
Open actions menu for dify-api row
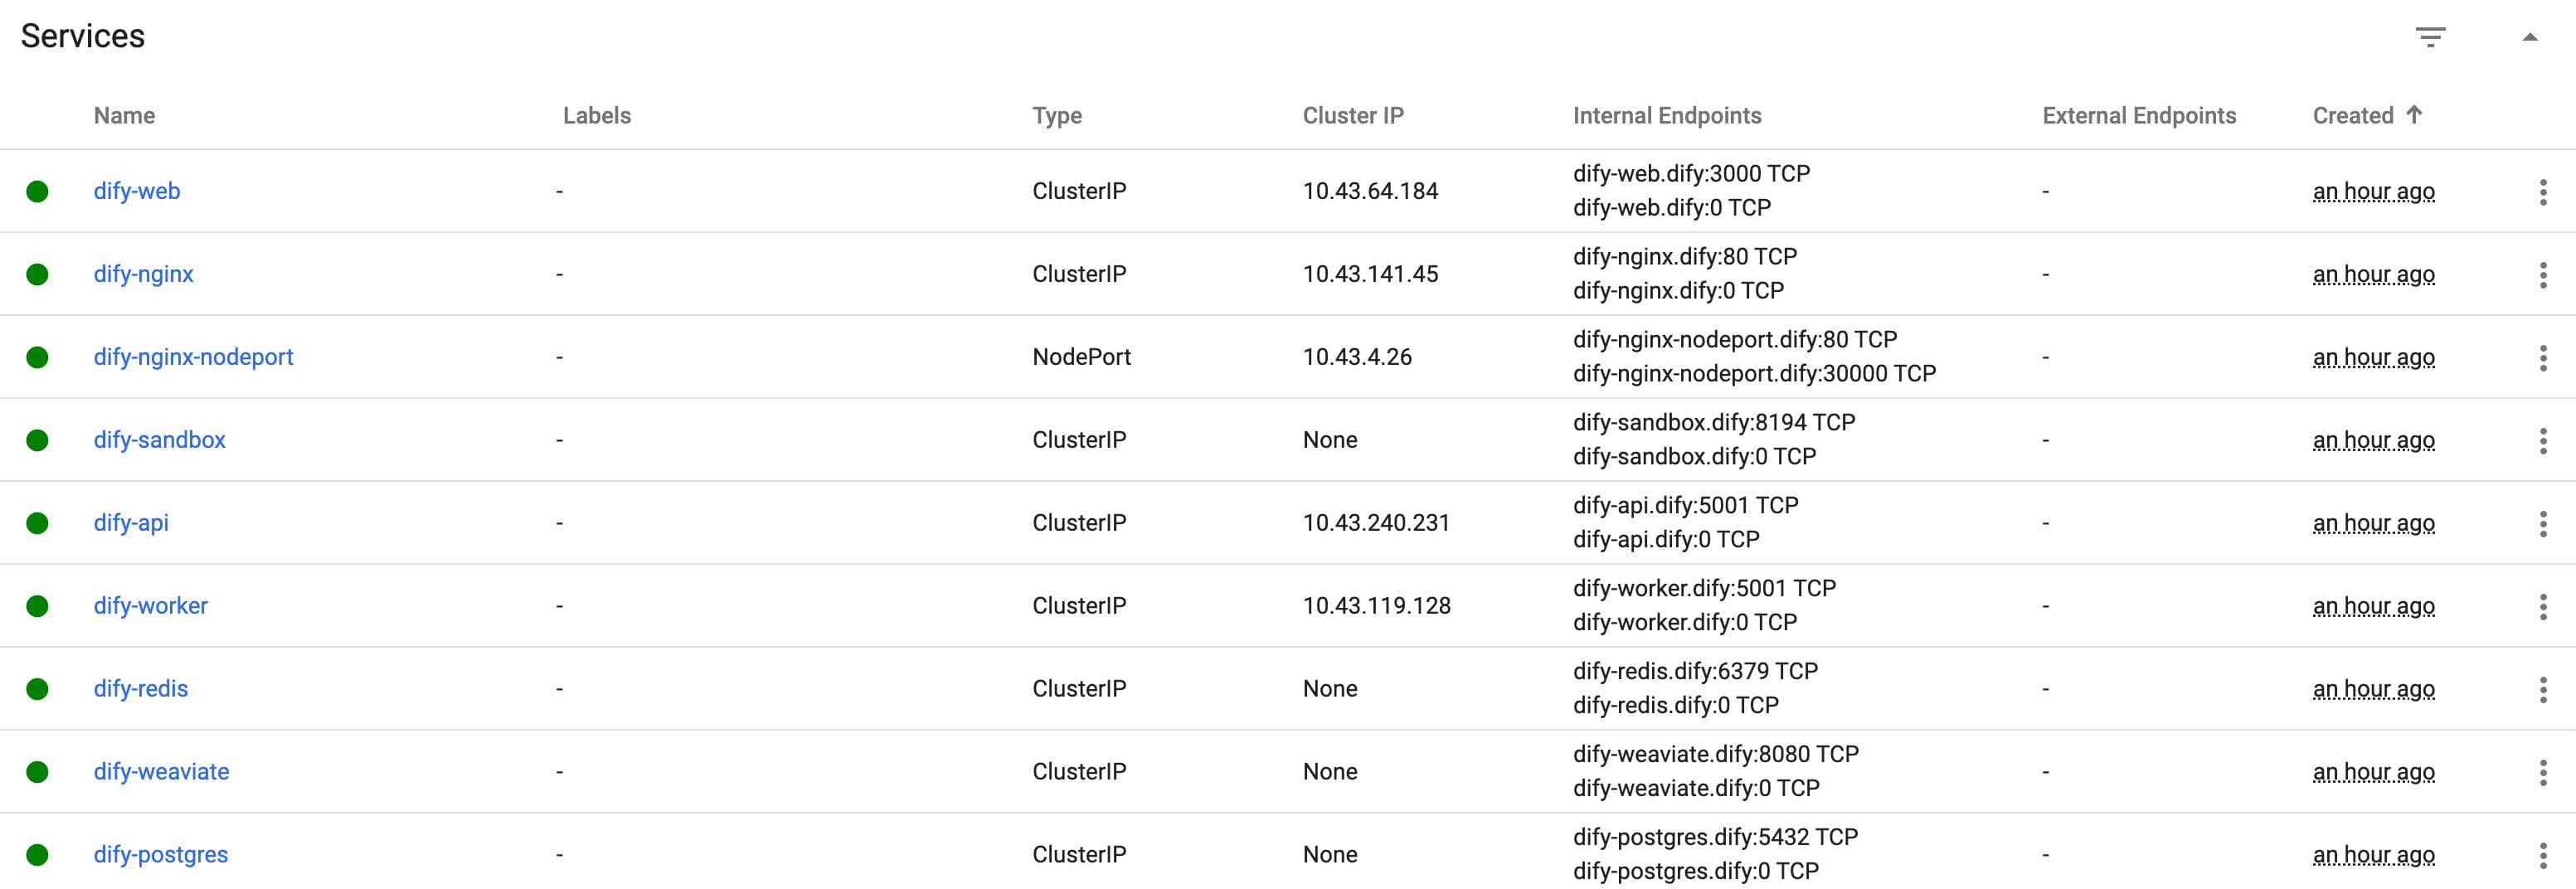click(2542, 524)
